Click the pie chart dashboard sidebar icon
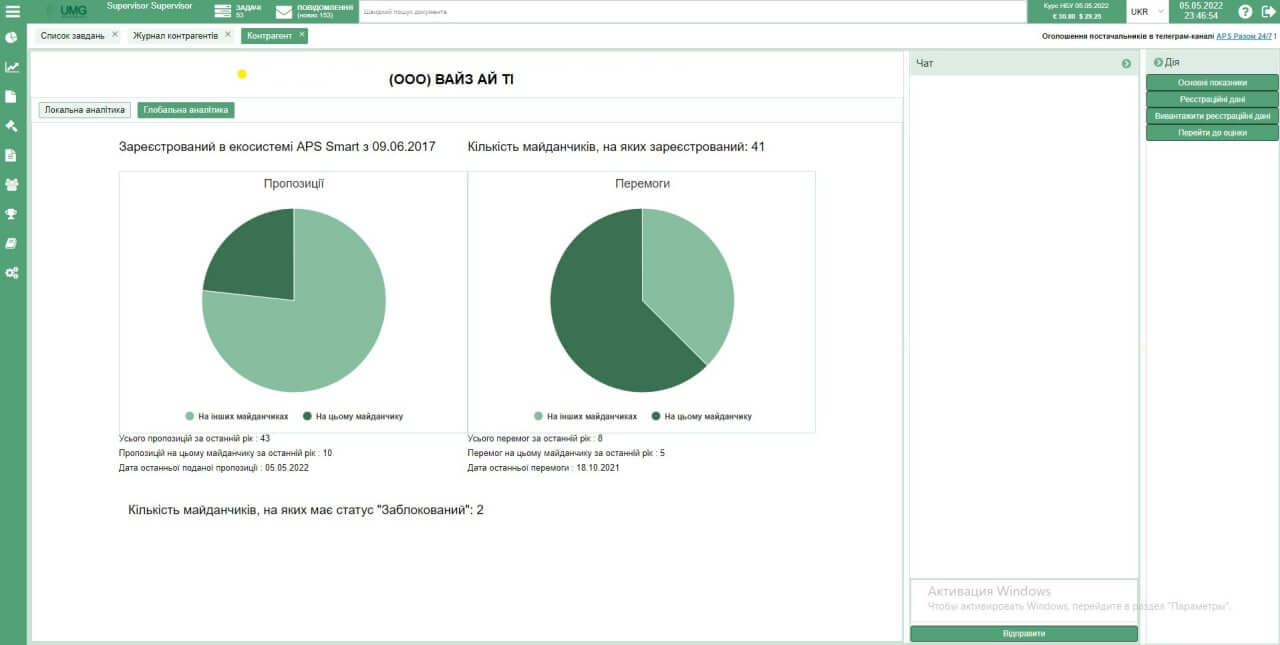The image size is (1280, 645). pyautogui.click(x=12, y=38)
